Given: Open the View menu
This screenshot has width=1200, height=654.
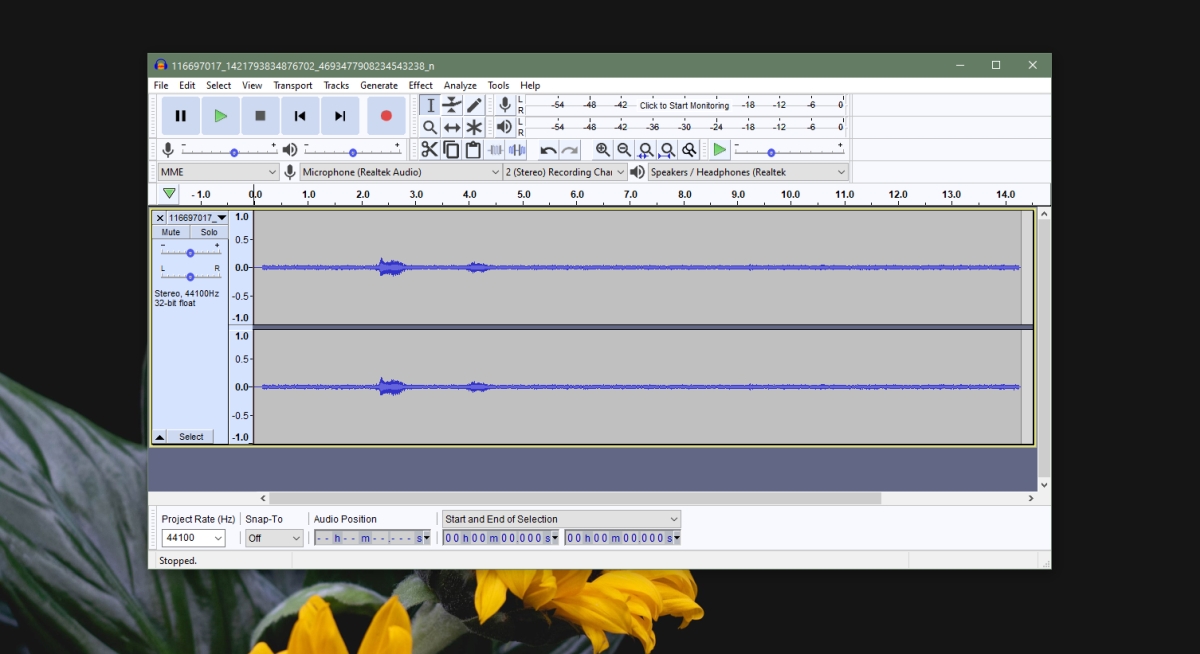Looking at the screenshot, I should [x=252, y=86].
